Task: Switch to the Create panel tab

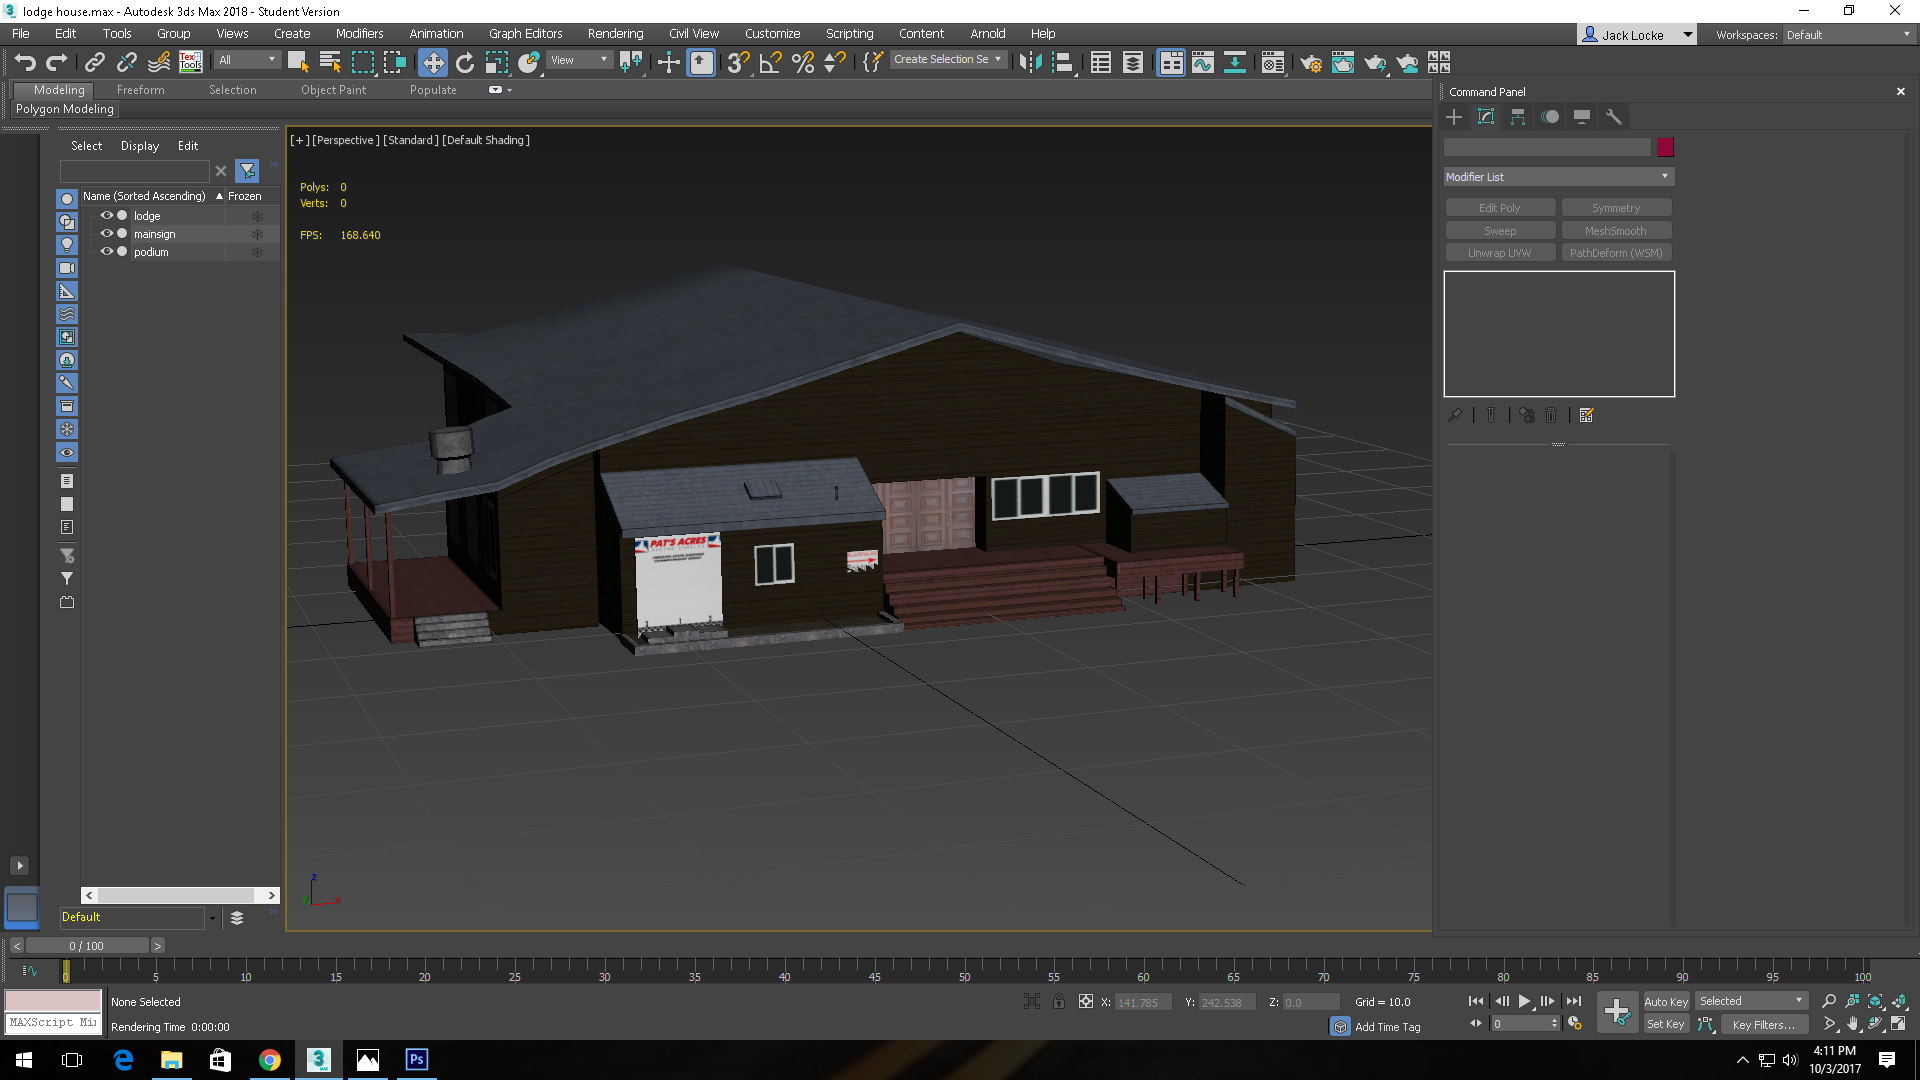Action: [1454, 117]
